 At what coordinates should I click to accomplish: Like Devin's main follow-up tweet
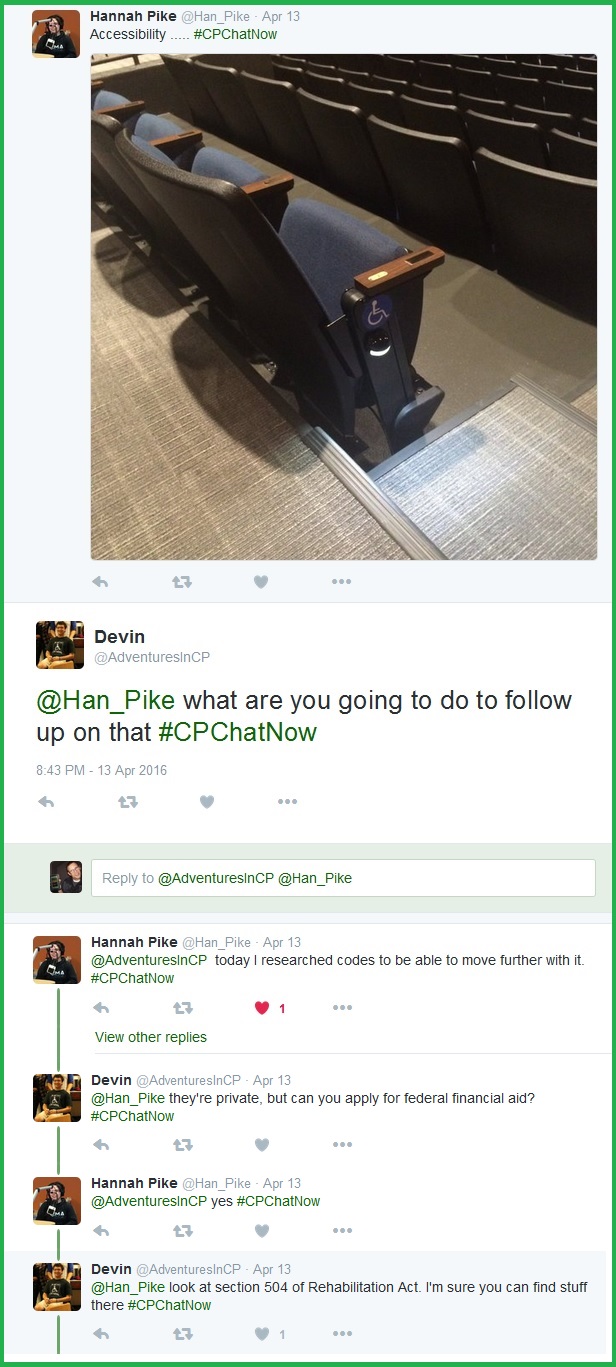click(207, 801)
